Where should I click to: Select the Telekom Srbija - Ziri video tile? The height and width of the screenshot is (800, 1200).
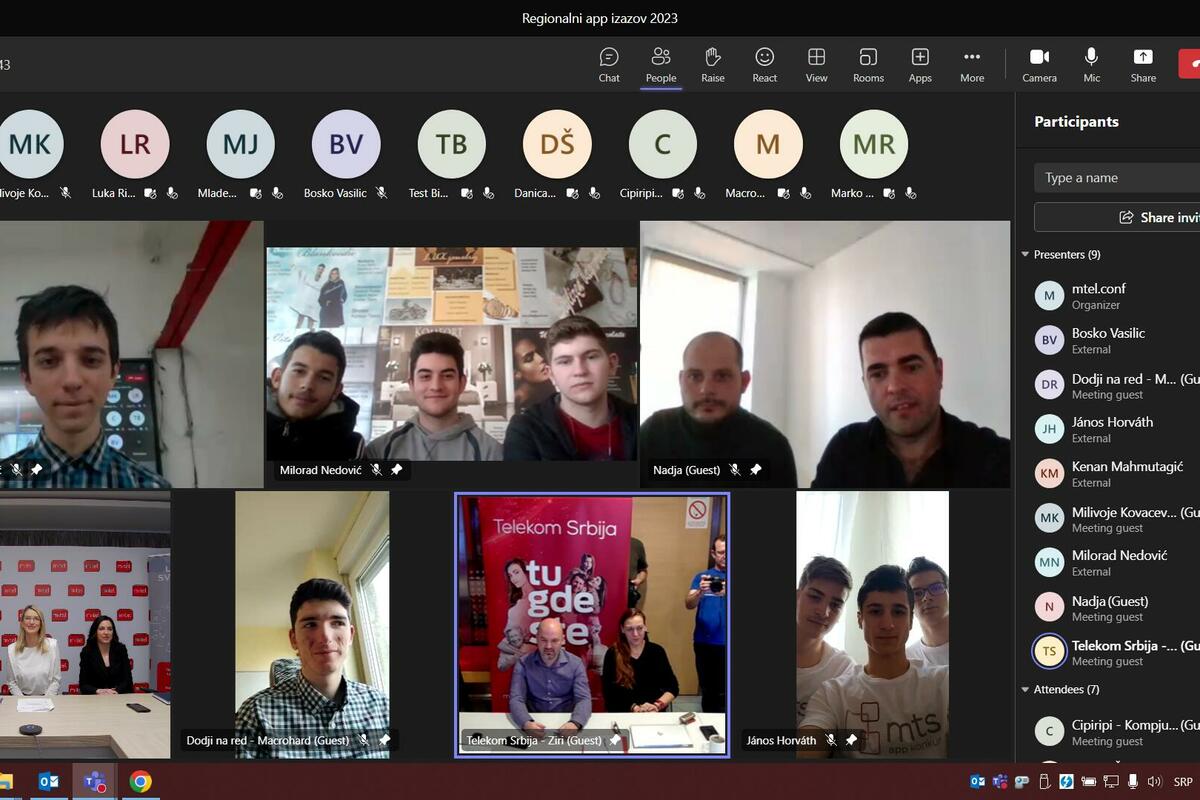[x=592, y=625]
